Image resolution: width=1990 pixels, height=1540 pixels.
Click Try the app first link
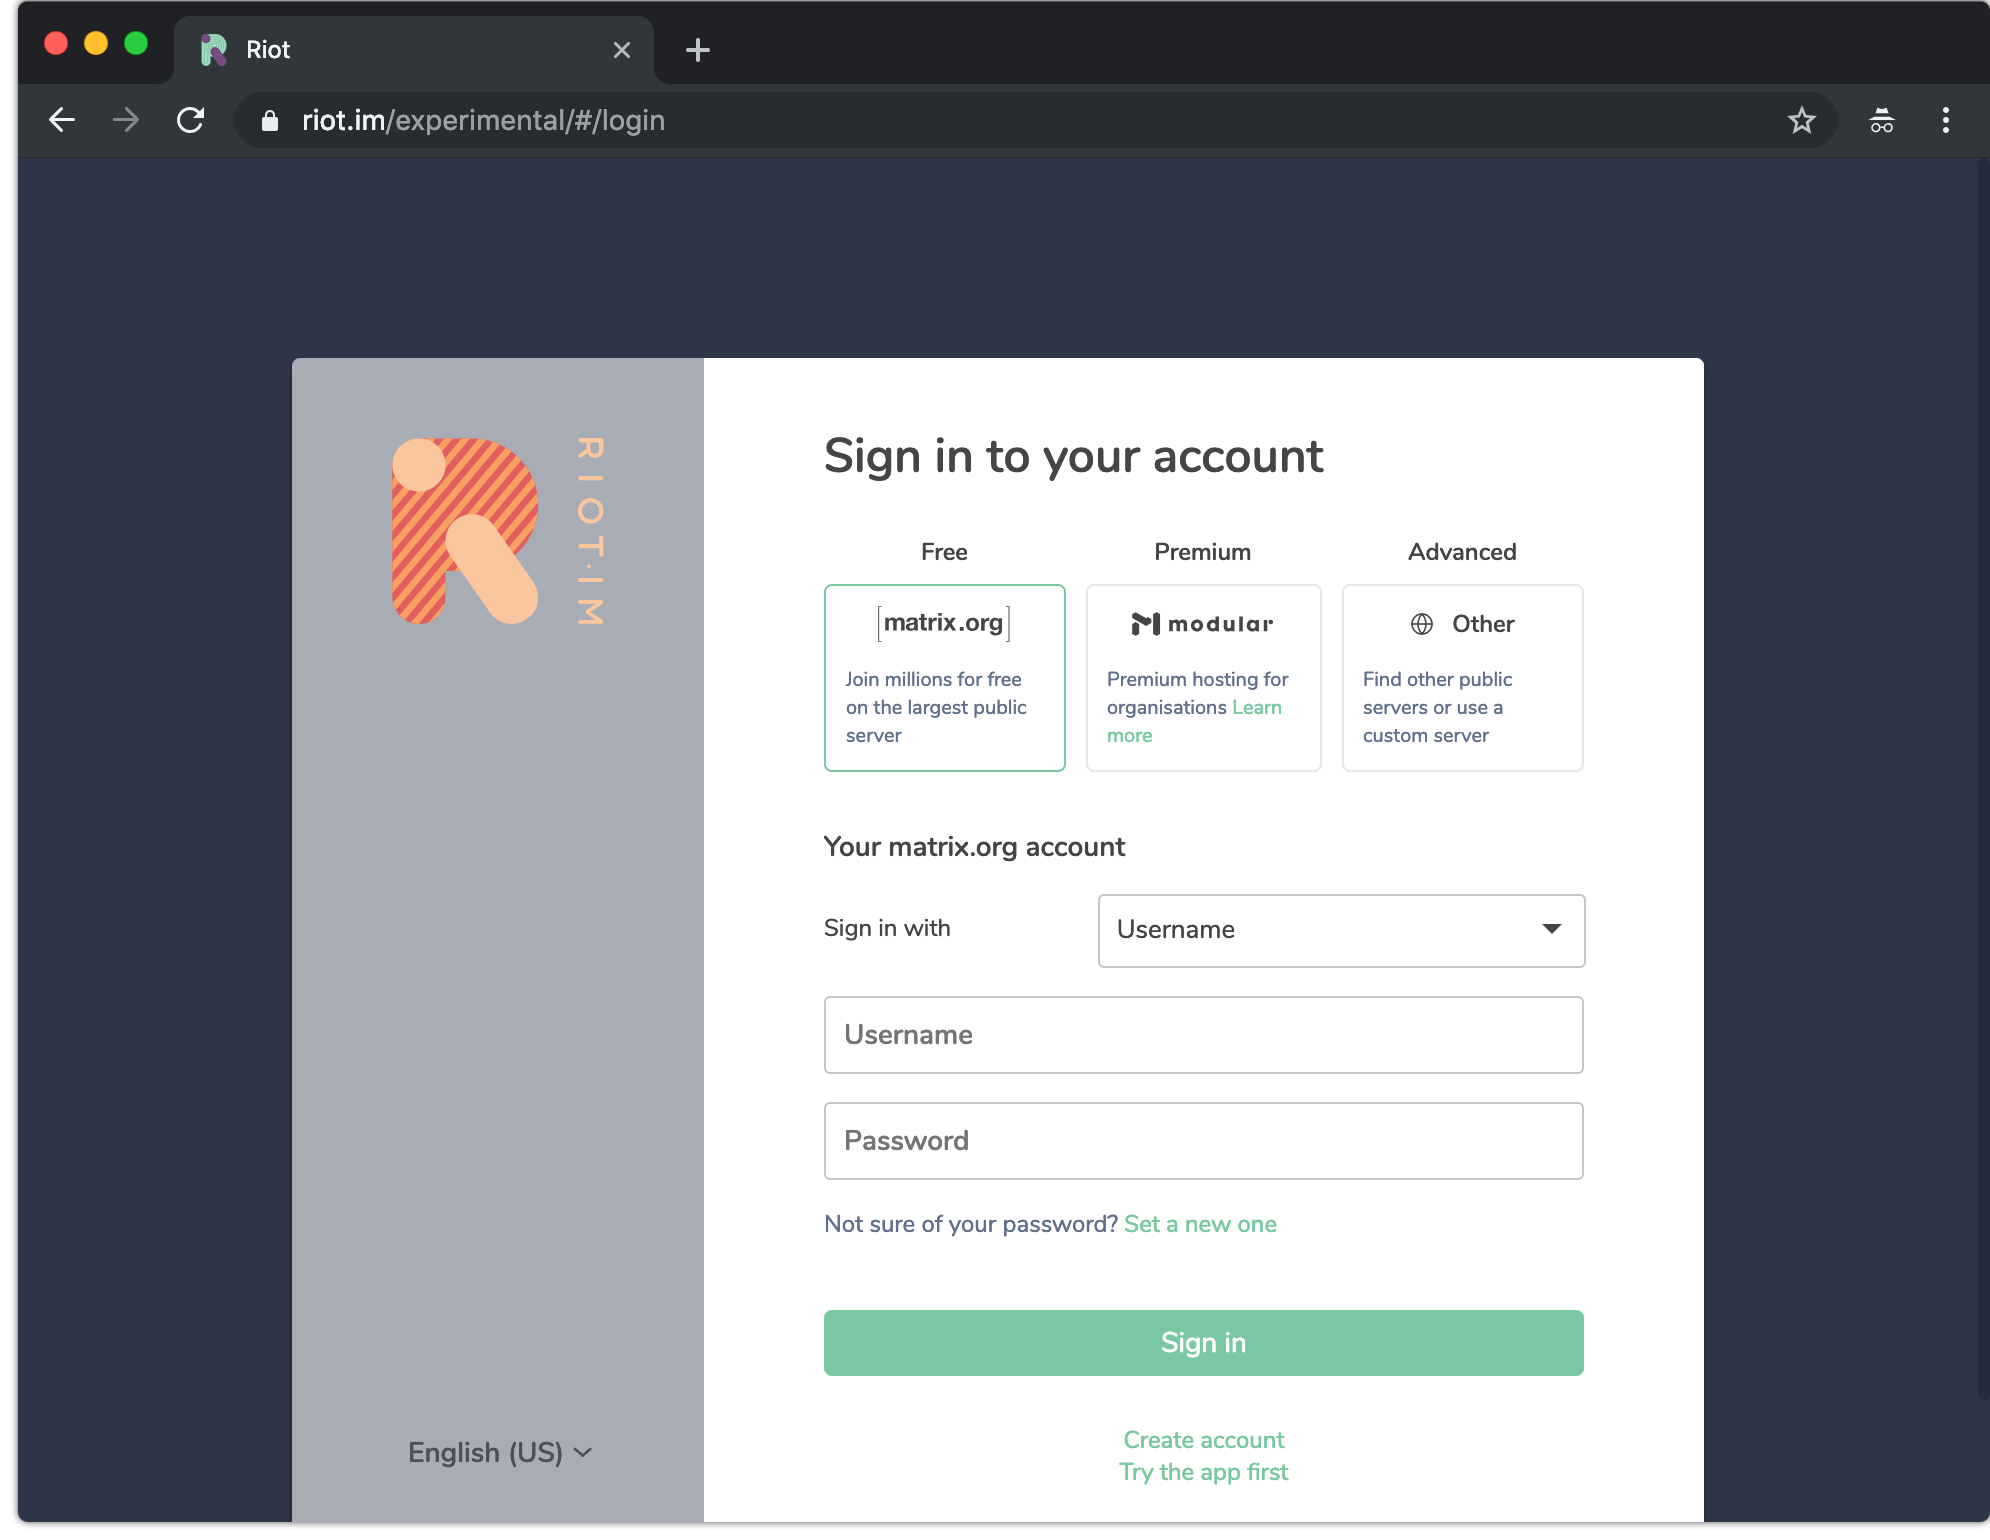(x=1203, y=1472)
